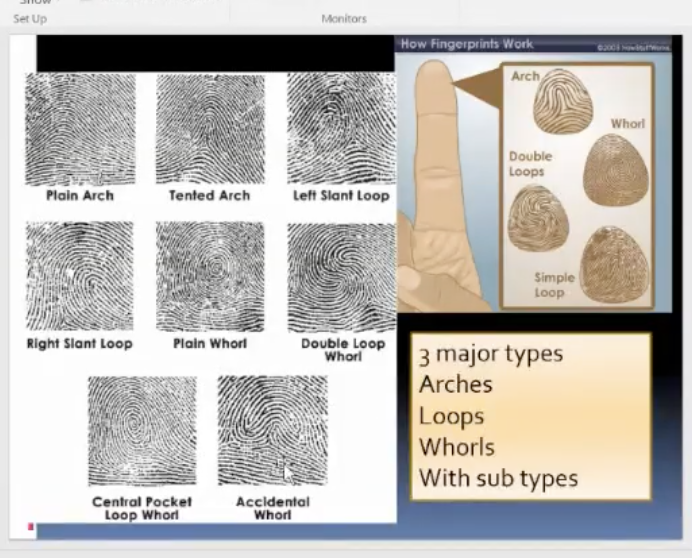Image resolution: width=692 pixels, height=558 pixels.
Task: Click the "Arch" label in the diagram
Action: 525,76
